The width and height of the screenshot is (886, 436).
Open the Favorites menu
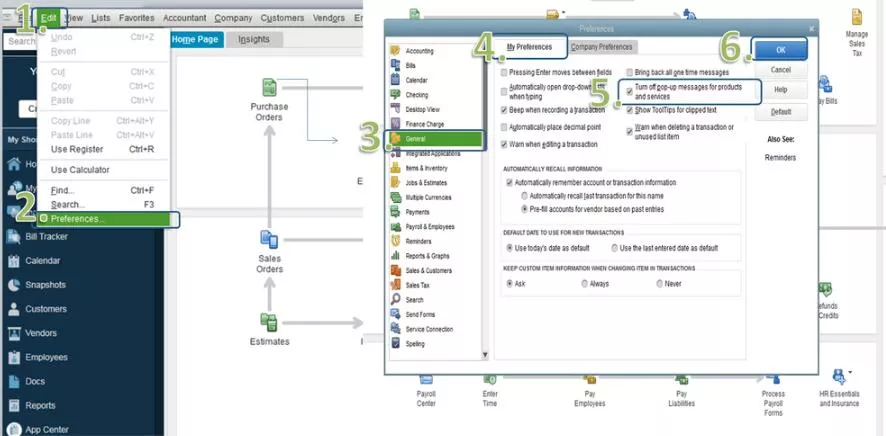click(x=136, y=18)
